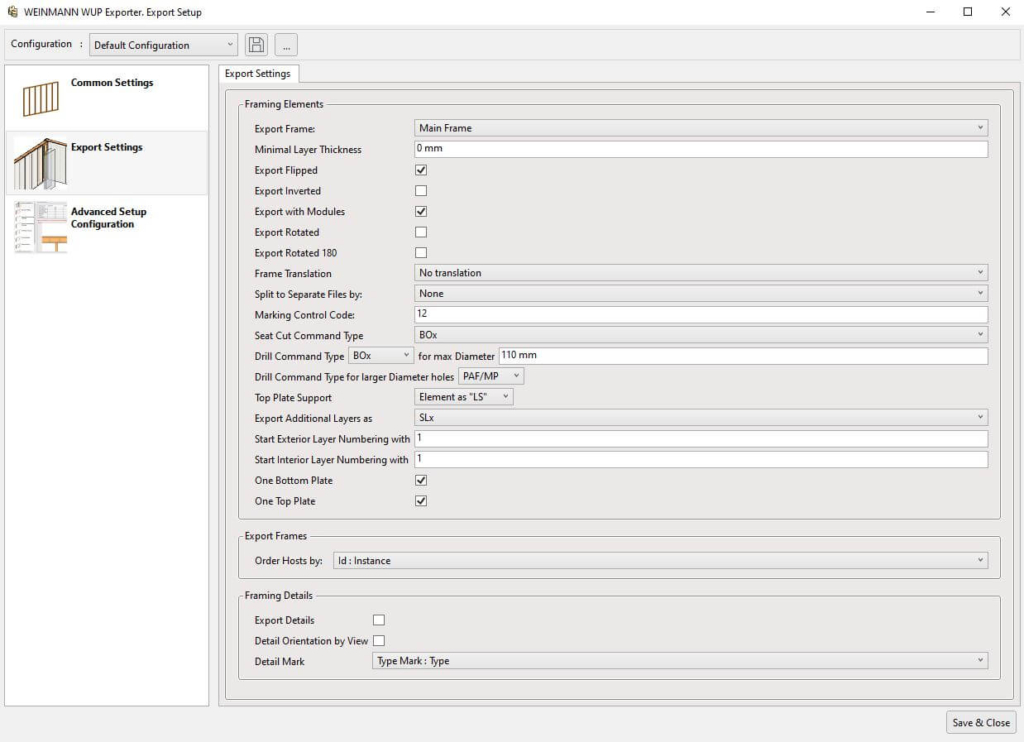
Task: Enable the Export Details checkbox
Action: click(x=379, y=620)
